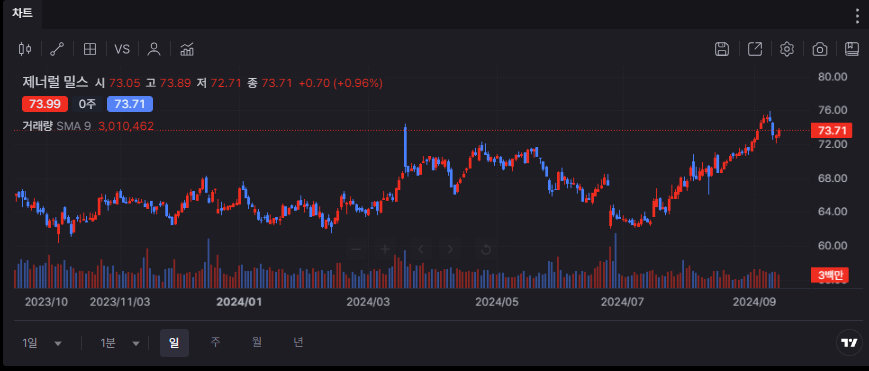Open chart settings gear
This screenshot has height=371, width=869.
787,49
